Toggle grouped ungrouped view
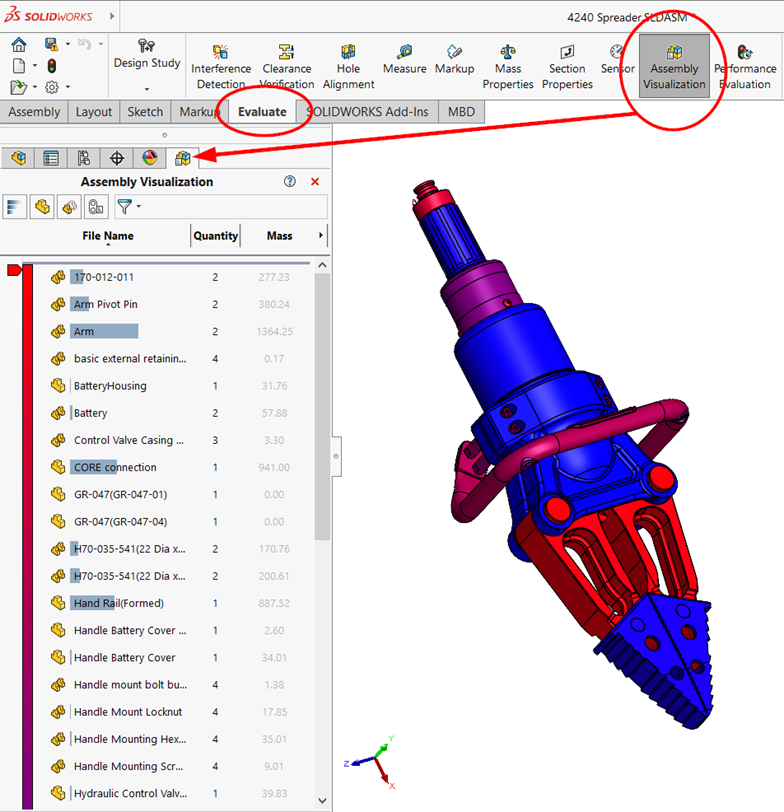This screenshot has width=784, height=812. tap(69, 207)
